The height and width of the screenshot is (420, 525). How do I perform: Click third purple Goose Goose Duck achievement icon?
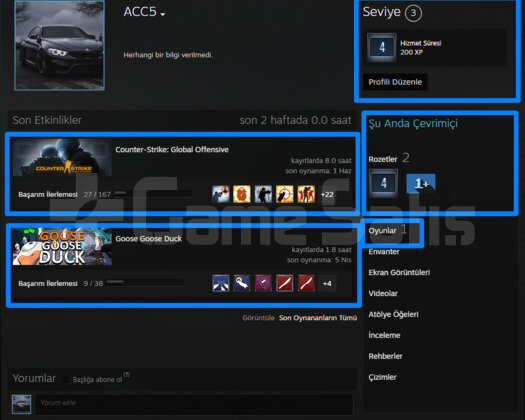[x=263, y=283]
